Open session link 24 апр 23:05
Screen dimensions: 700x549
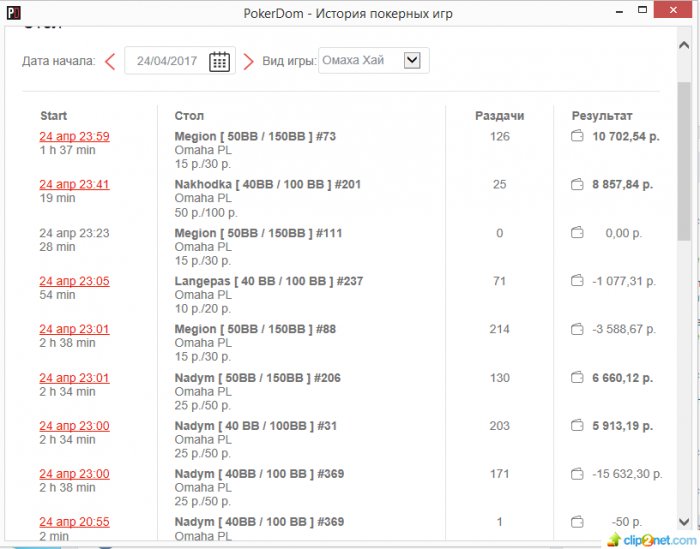click(74, 281)
